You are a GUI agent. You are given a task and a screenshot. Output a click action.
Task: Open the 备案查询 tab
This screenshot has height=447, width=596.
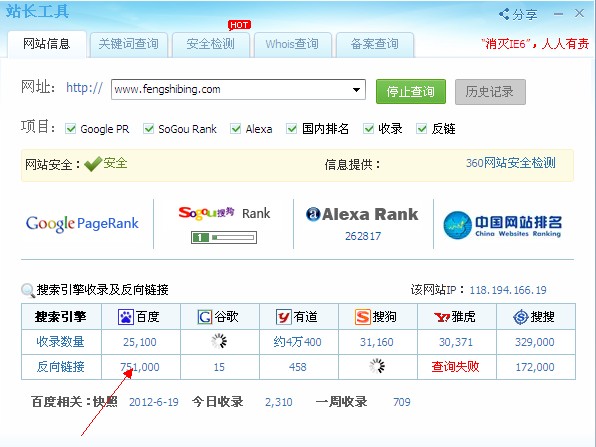coord(375,44)
